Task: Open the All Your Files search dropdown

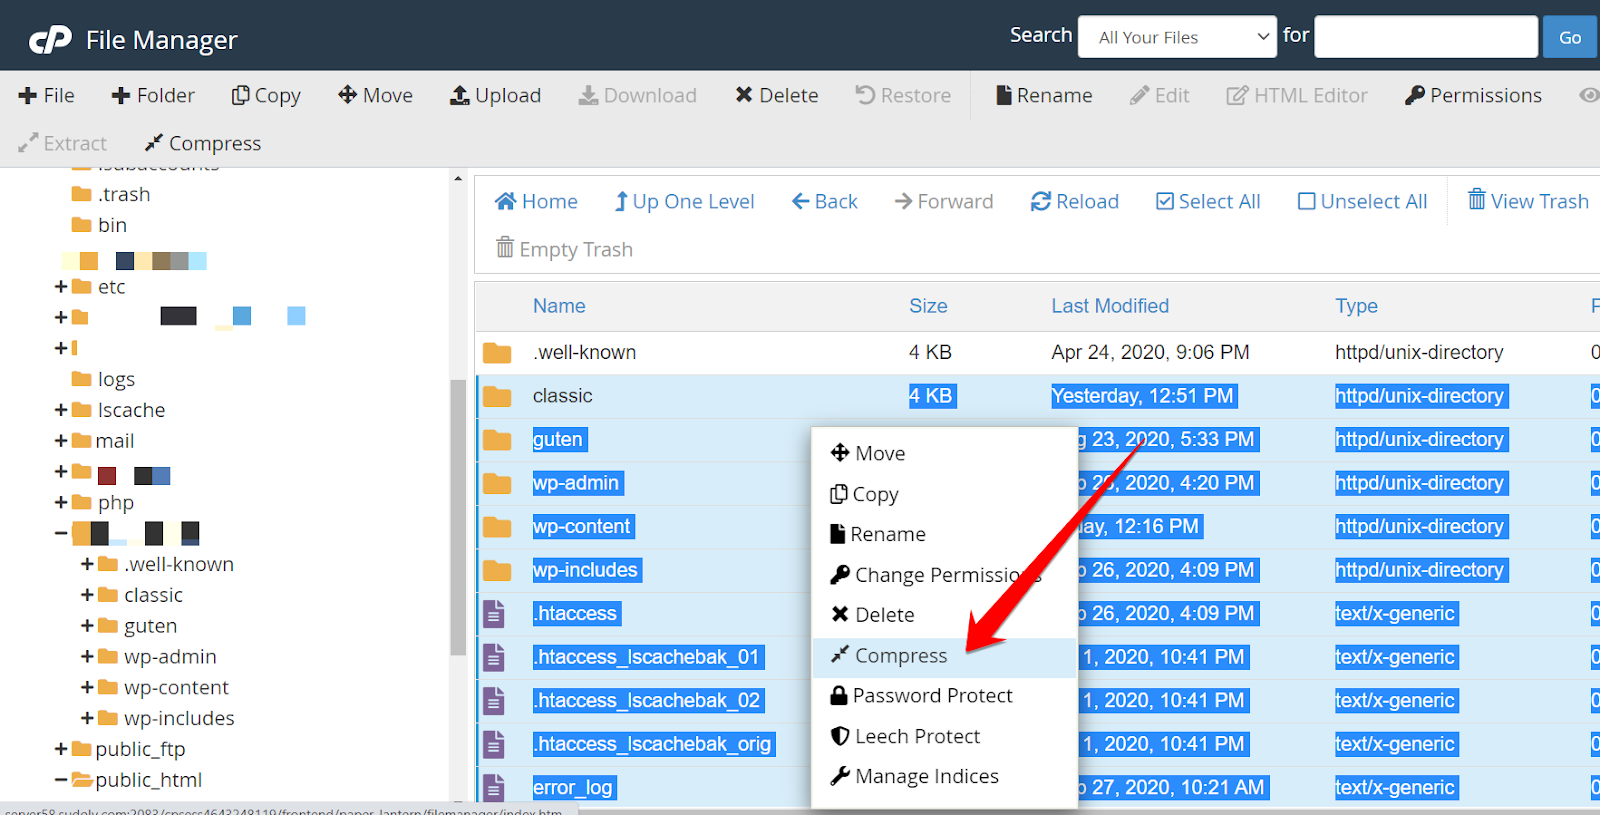Action: click(x=1177, y=37)
